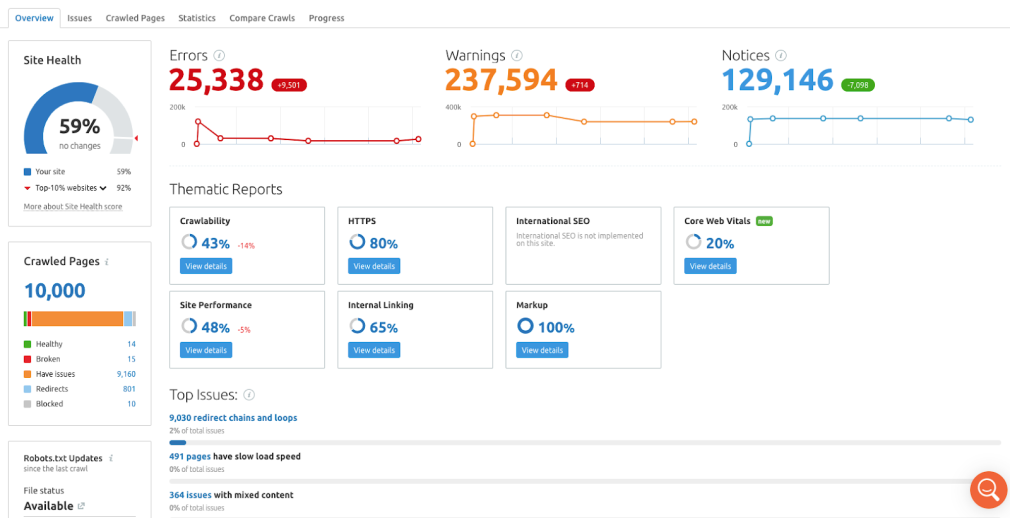The width and height of the screenshot is (1010, 518).
Task: Go to the Compare Crawls tab
Action: pos(262,18)
